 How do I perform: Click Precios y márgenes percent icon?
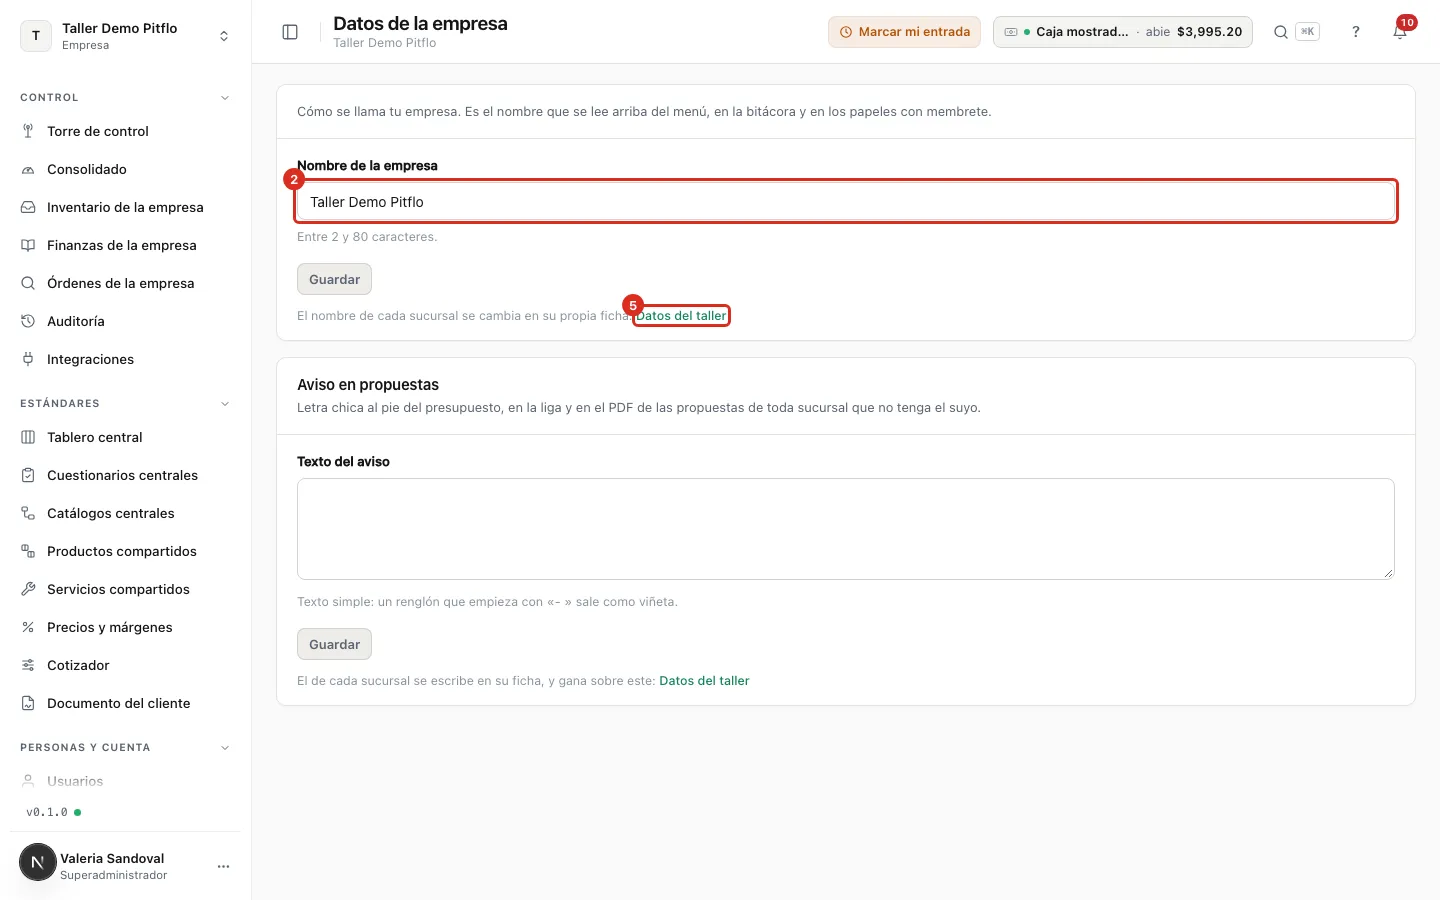coord(28,627)
